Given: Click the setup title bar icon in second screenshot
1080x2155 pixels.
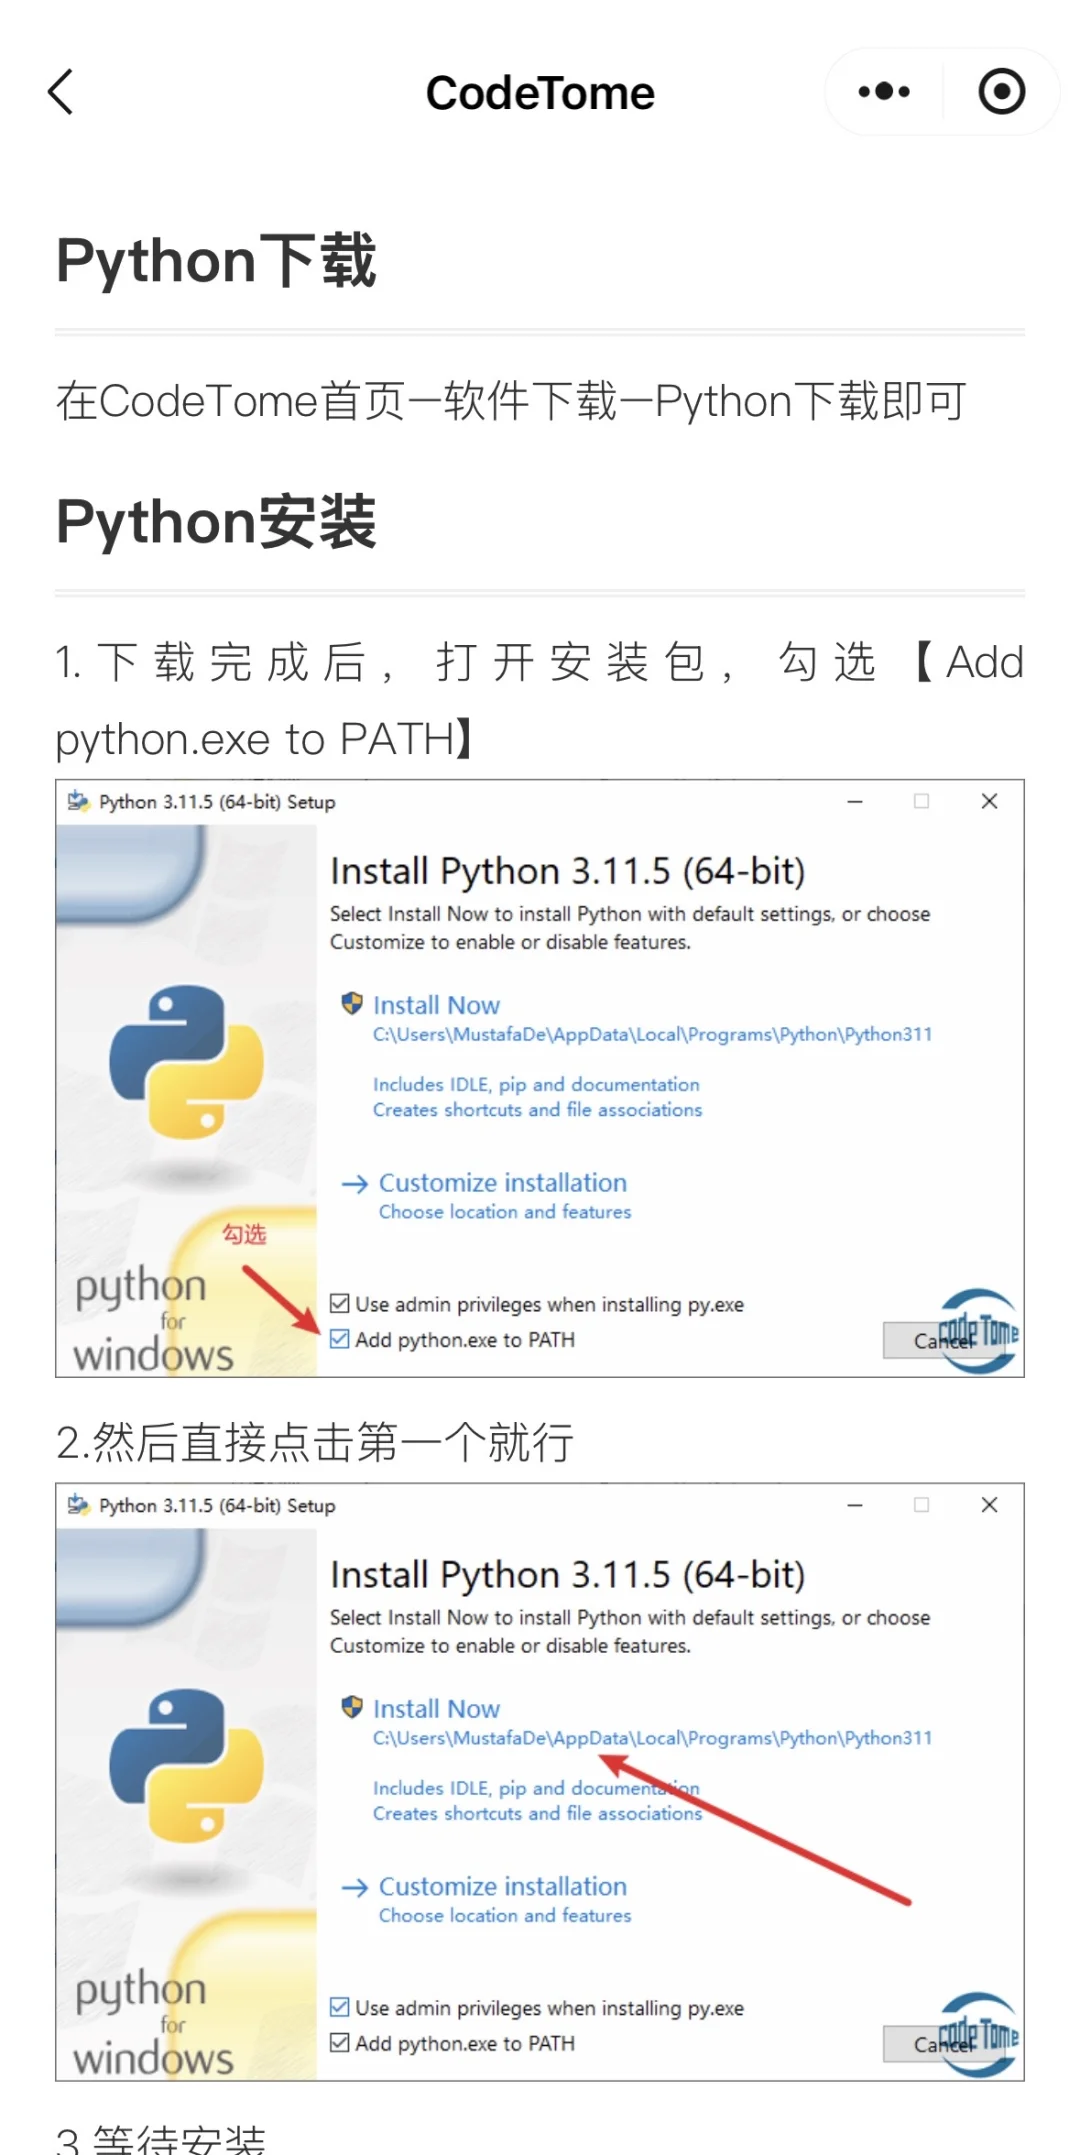Looking at the screenshot, I should coord(78,1505).
